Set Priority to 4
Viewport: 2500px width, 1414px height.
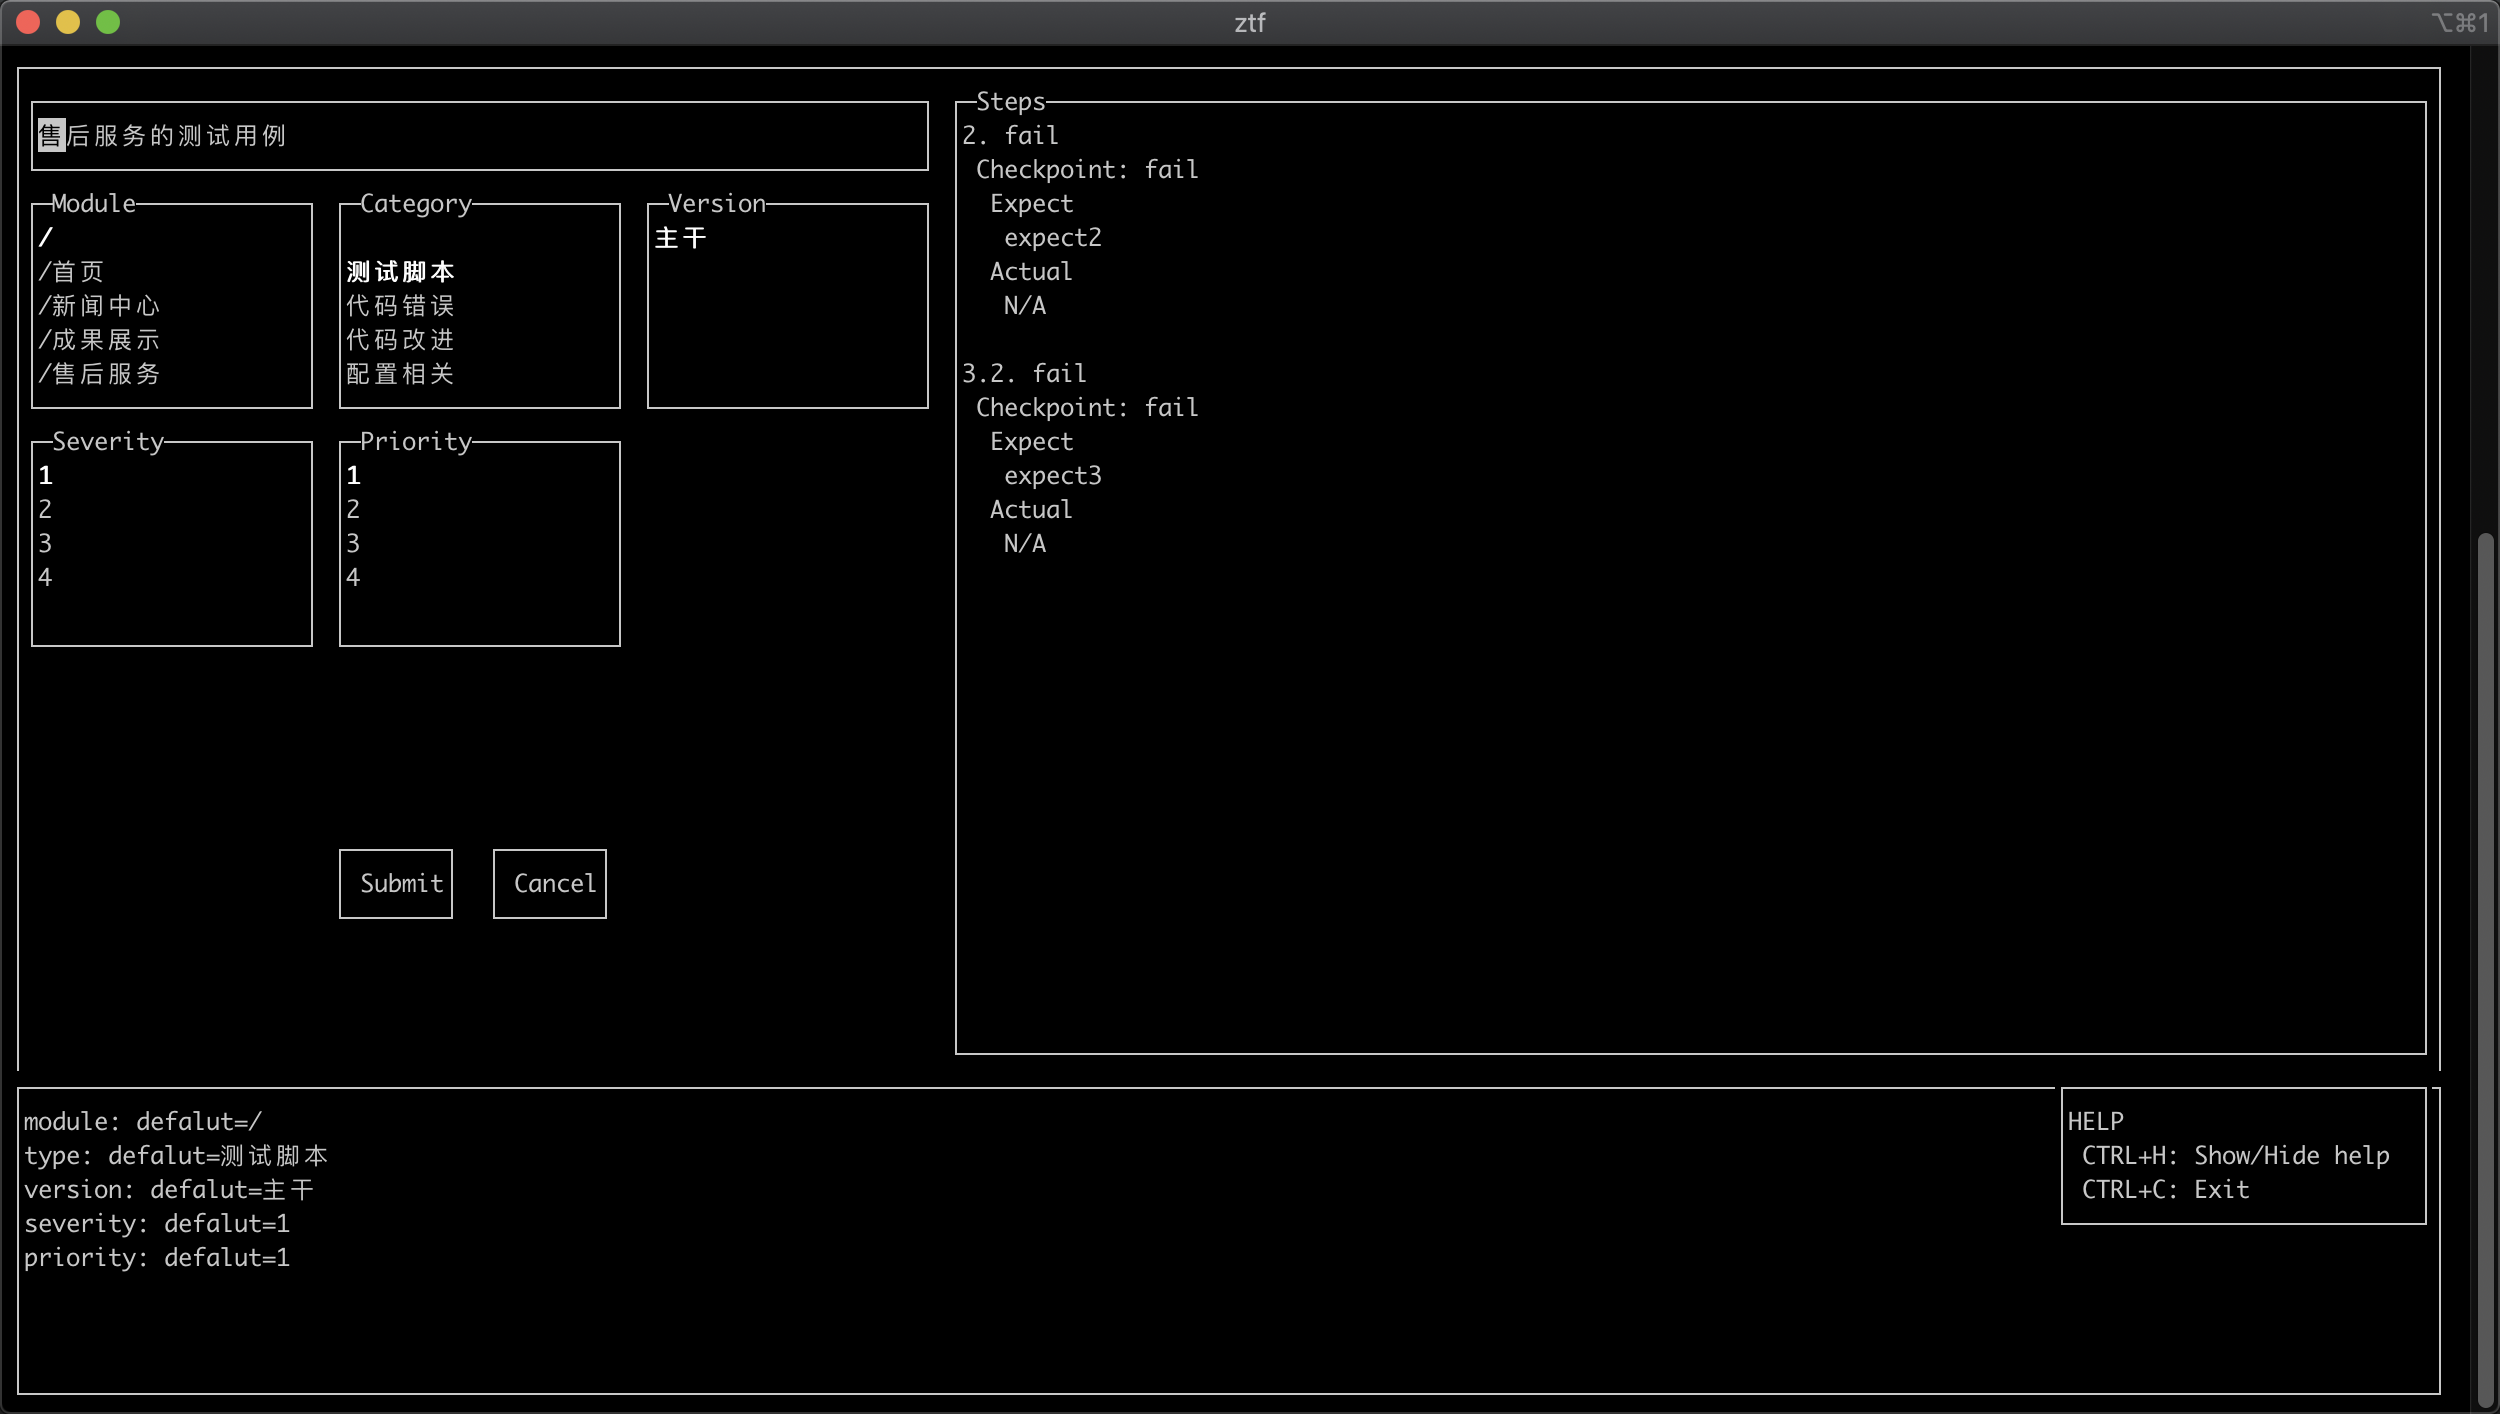(x=353, y=578)
